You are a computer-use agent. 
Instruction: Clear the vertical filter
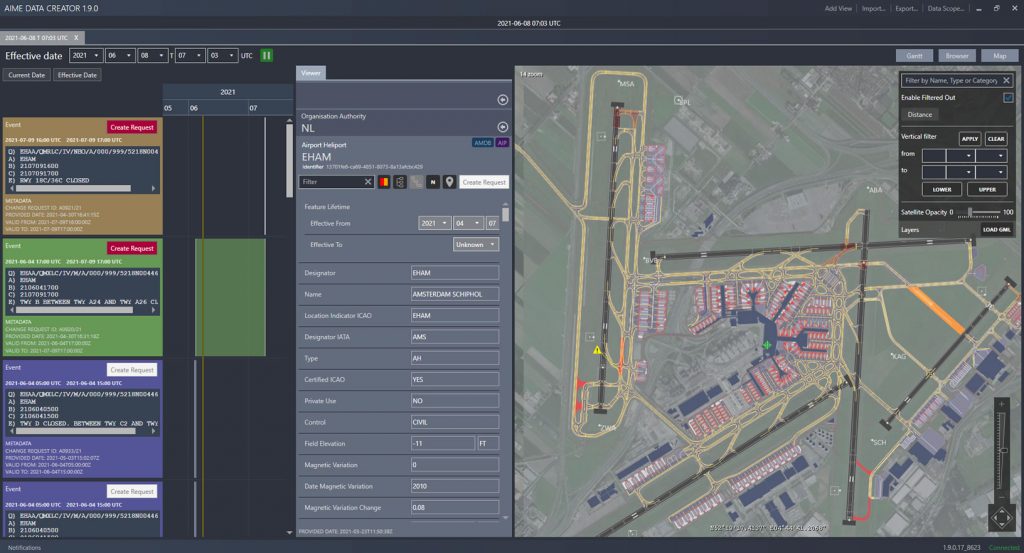tap(996, 138)
